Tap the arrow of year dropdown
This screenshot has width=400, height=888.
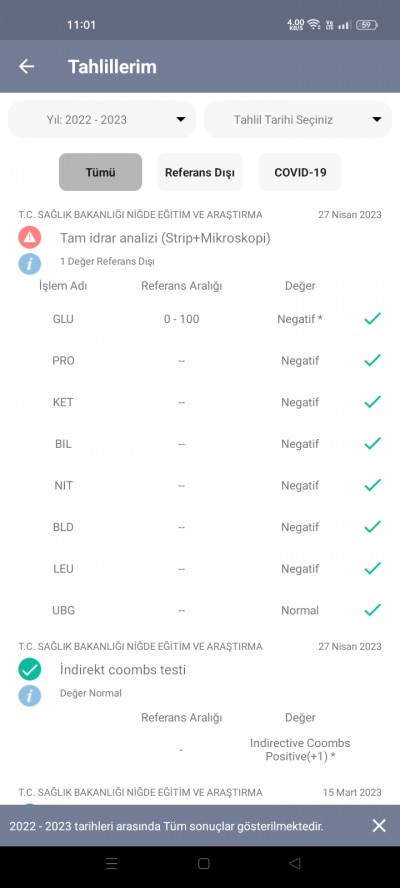181,119
